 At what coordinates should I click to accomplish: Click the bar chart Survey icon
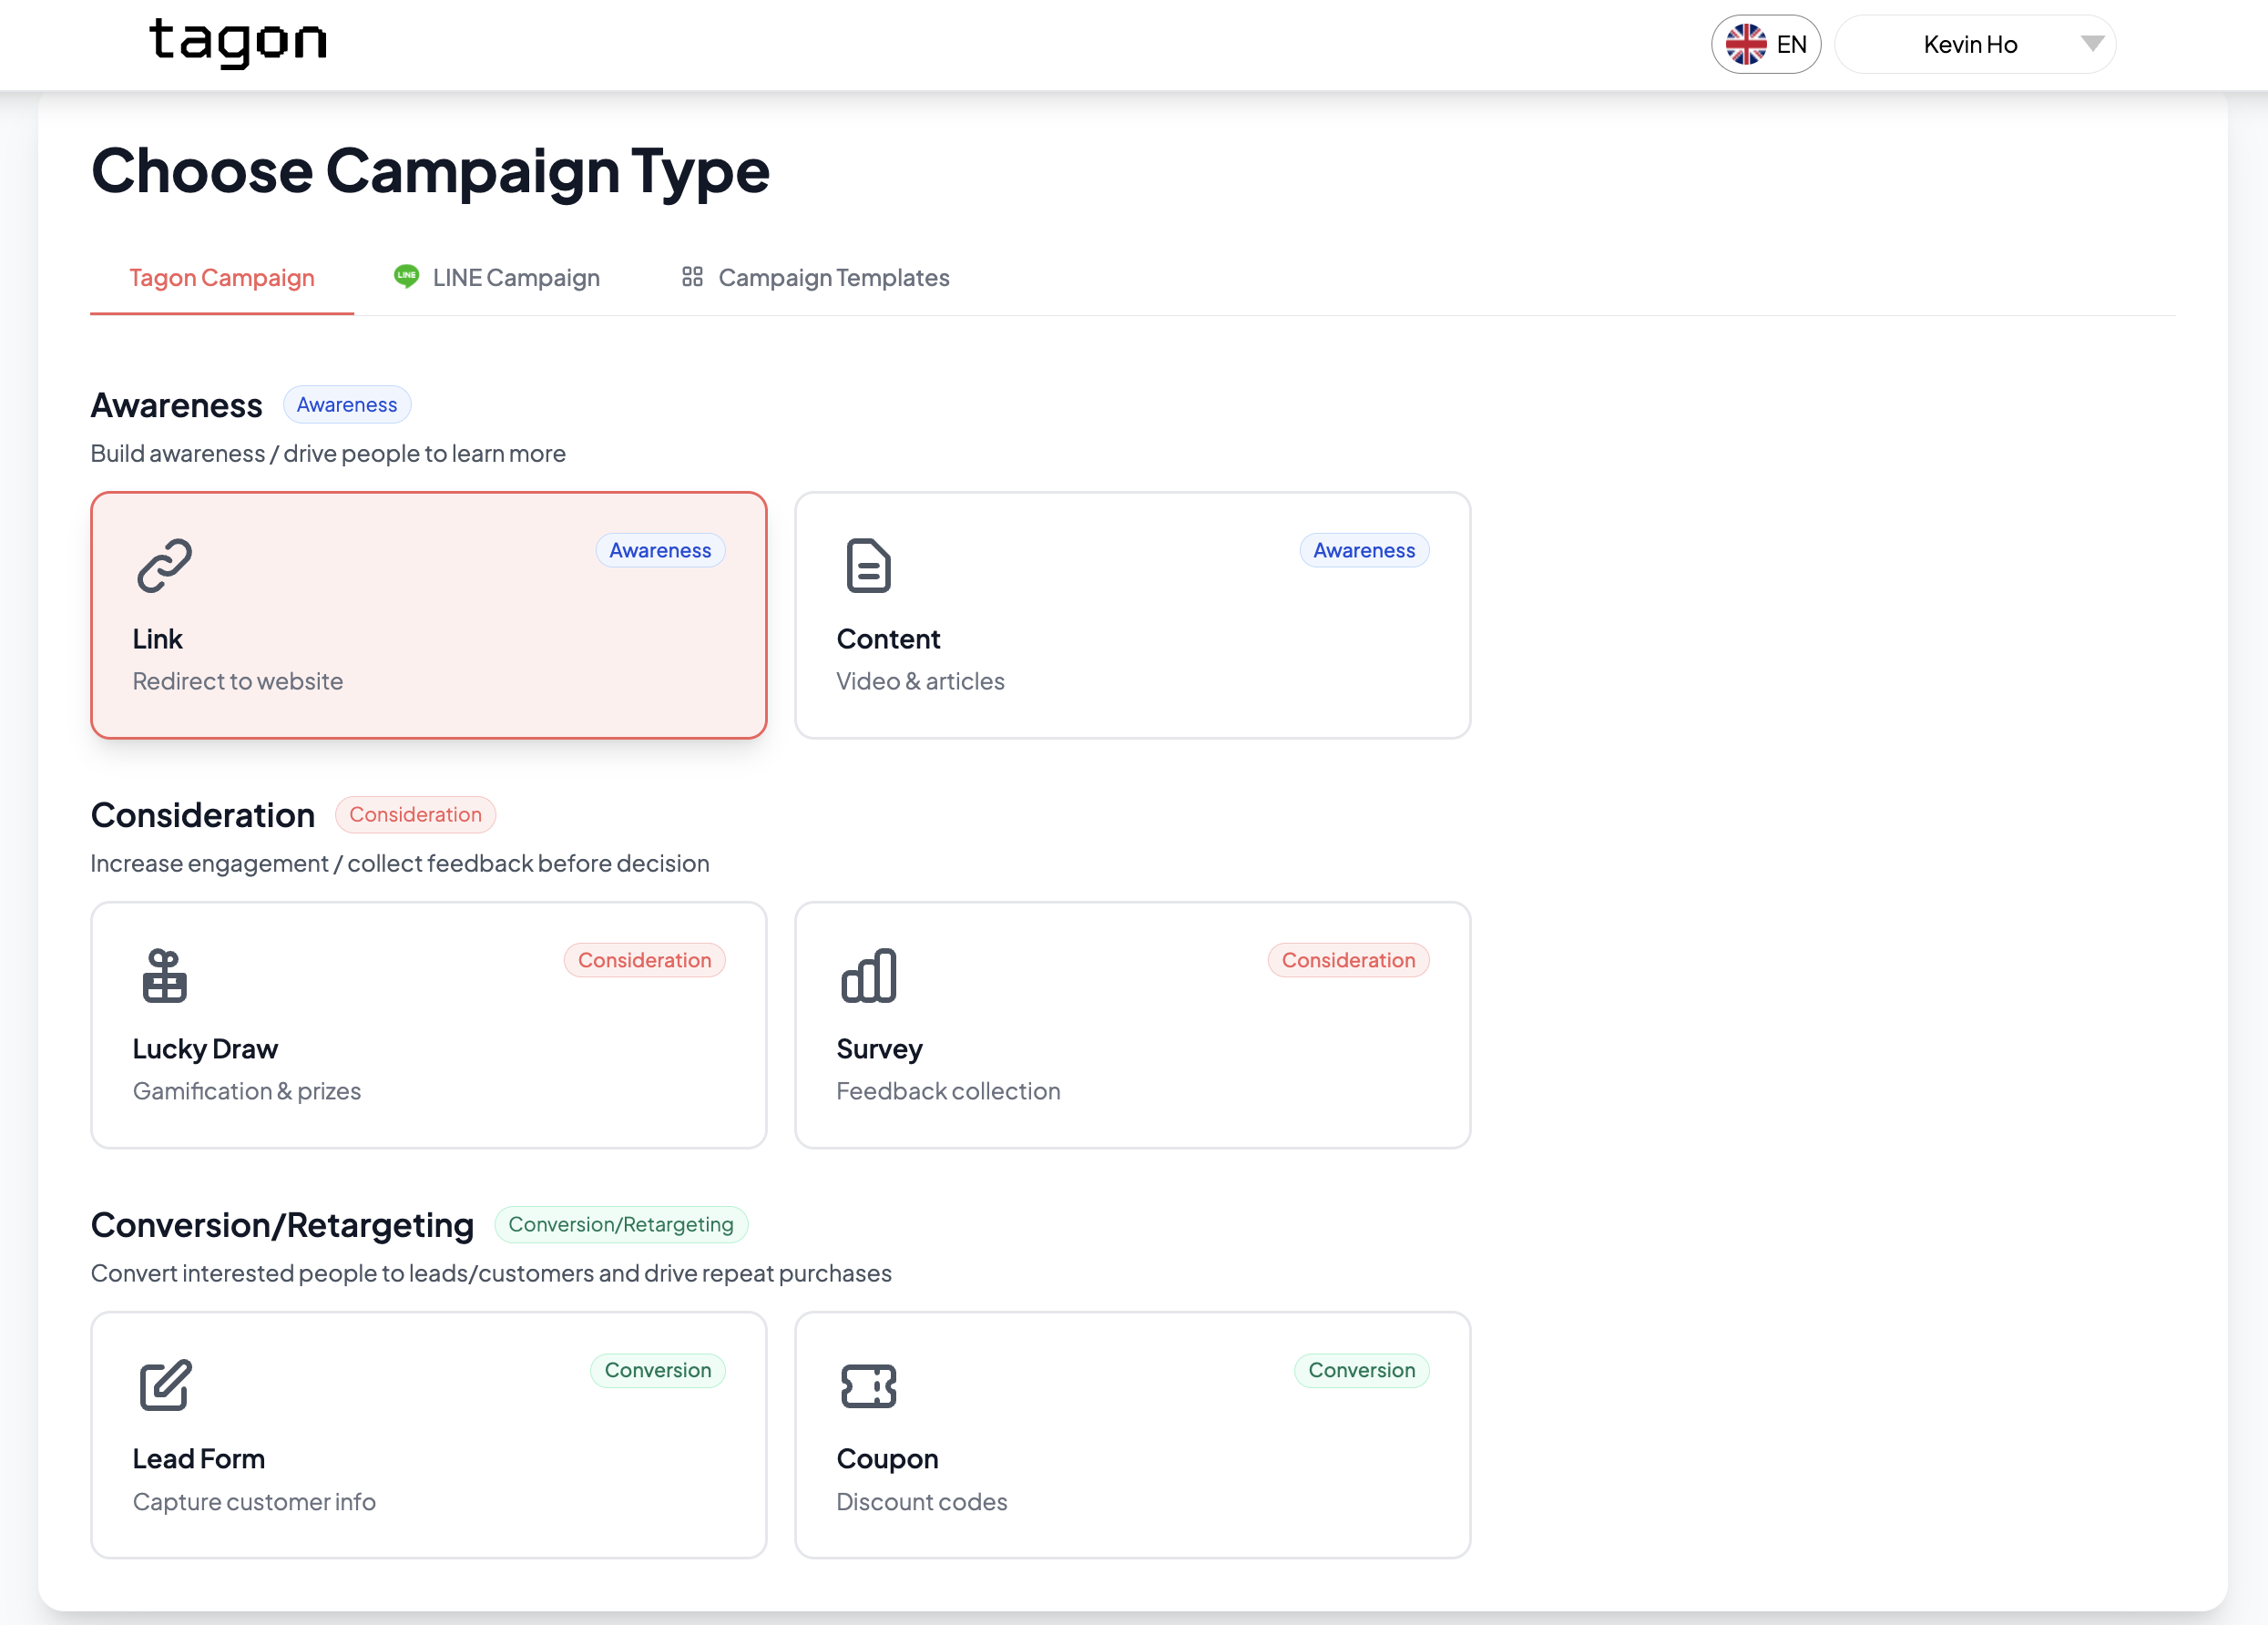click(868, 976)
